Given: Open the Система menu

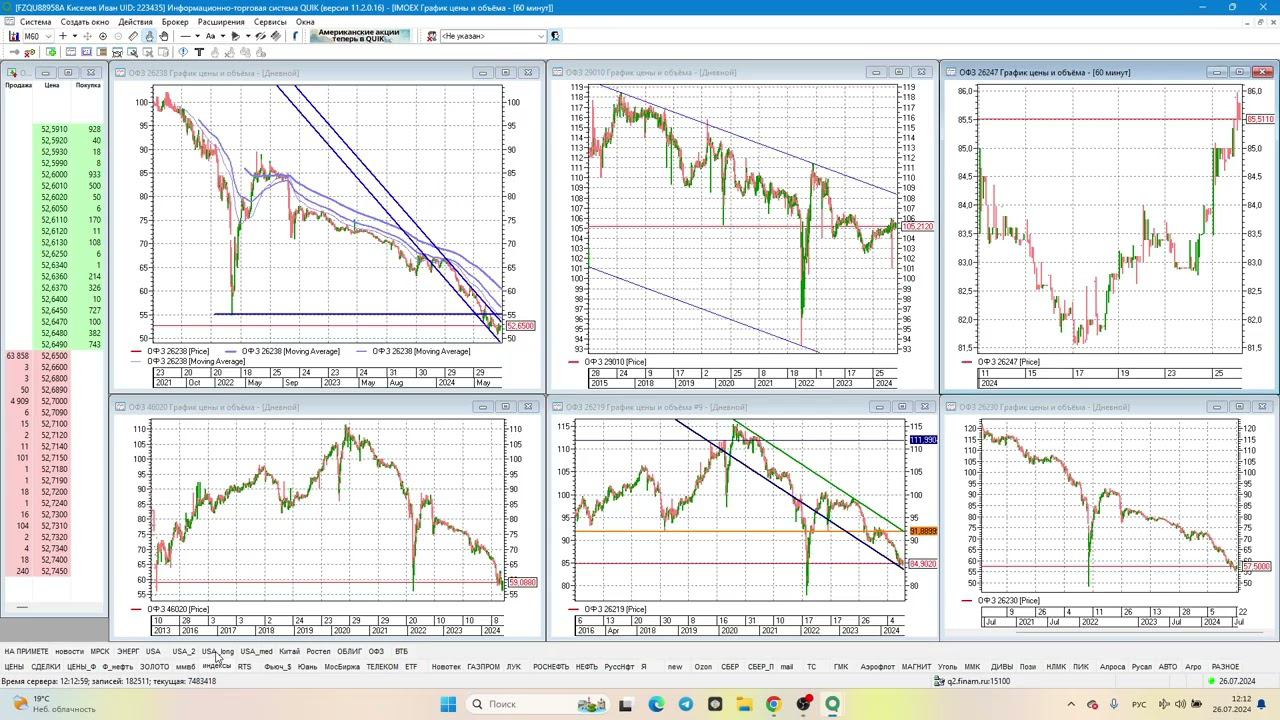Looking at the screenshot, I should (x=35, y=22).
